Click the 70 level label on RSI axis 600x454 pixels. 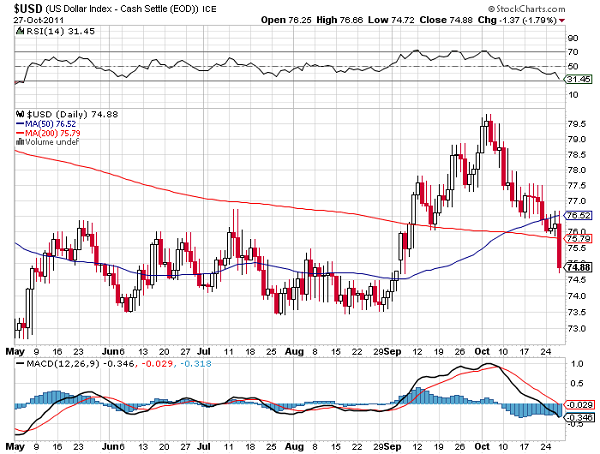click(573, 52)
